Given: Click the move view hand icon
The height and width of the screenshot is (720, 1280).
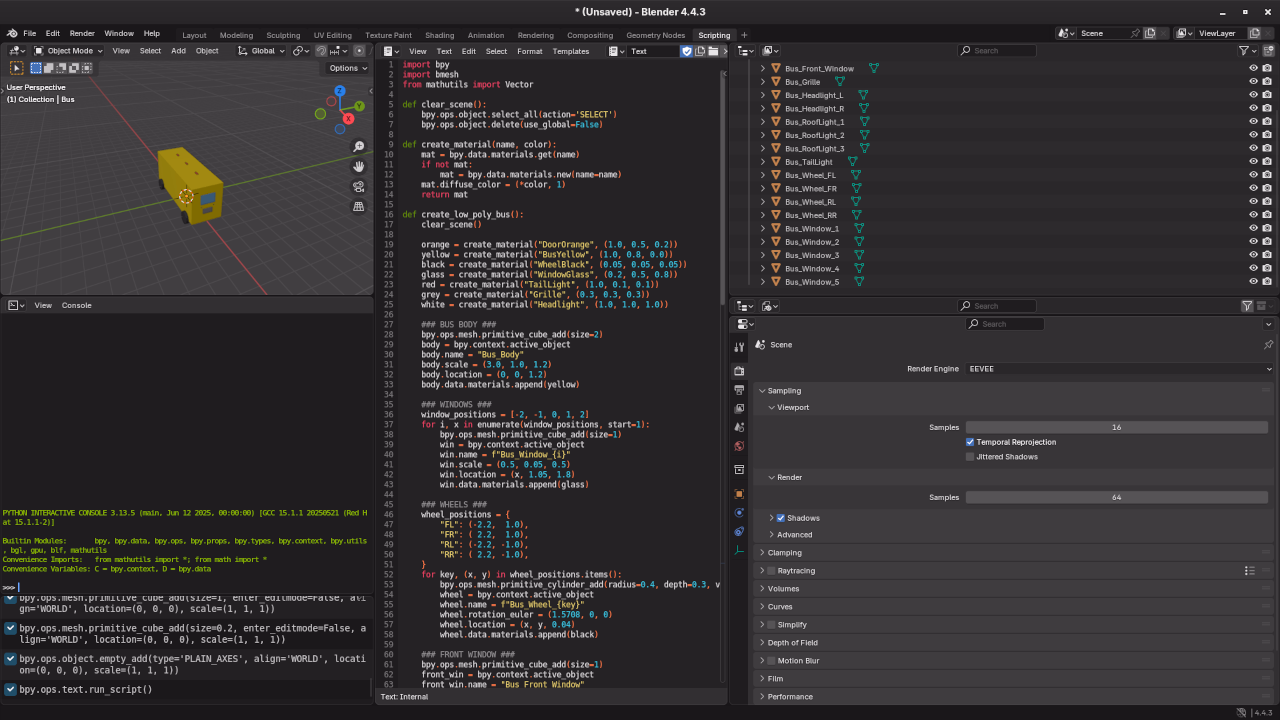Looking at the screenshot, I should tap(359, 167).
